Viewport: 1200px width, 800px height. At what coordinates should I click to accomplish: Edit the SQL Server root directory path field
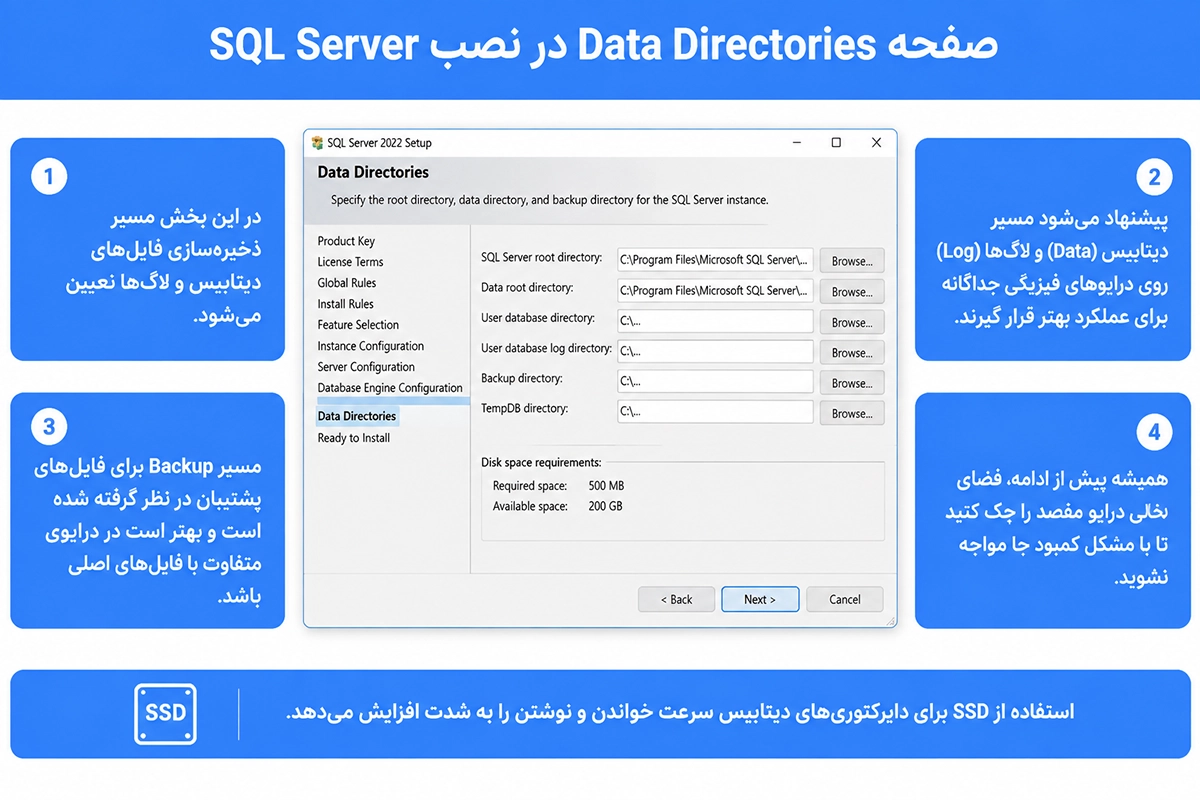[715, 260]
